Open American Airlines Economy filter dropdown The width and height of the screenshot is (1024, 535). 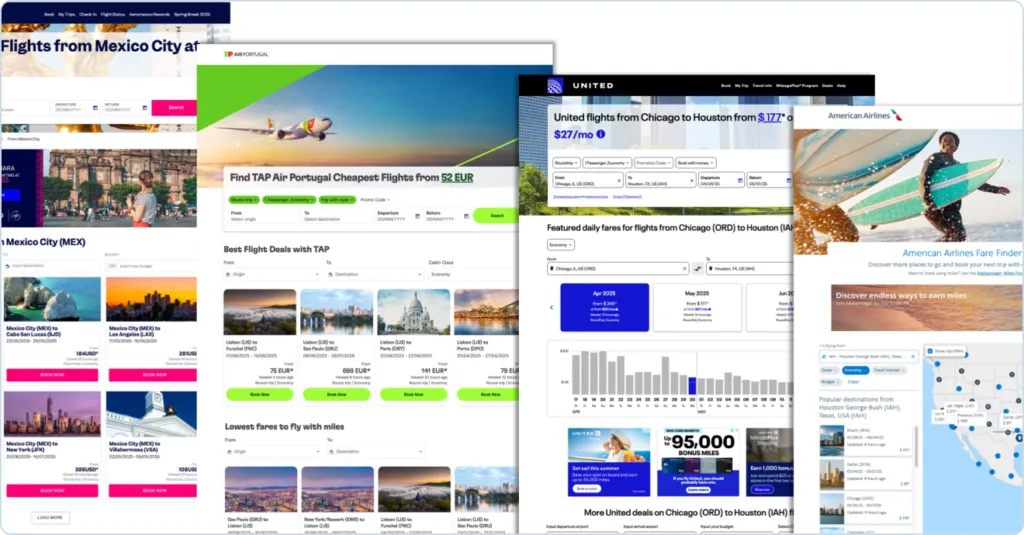click(855, 370)
